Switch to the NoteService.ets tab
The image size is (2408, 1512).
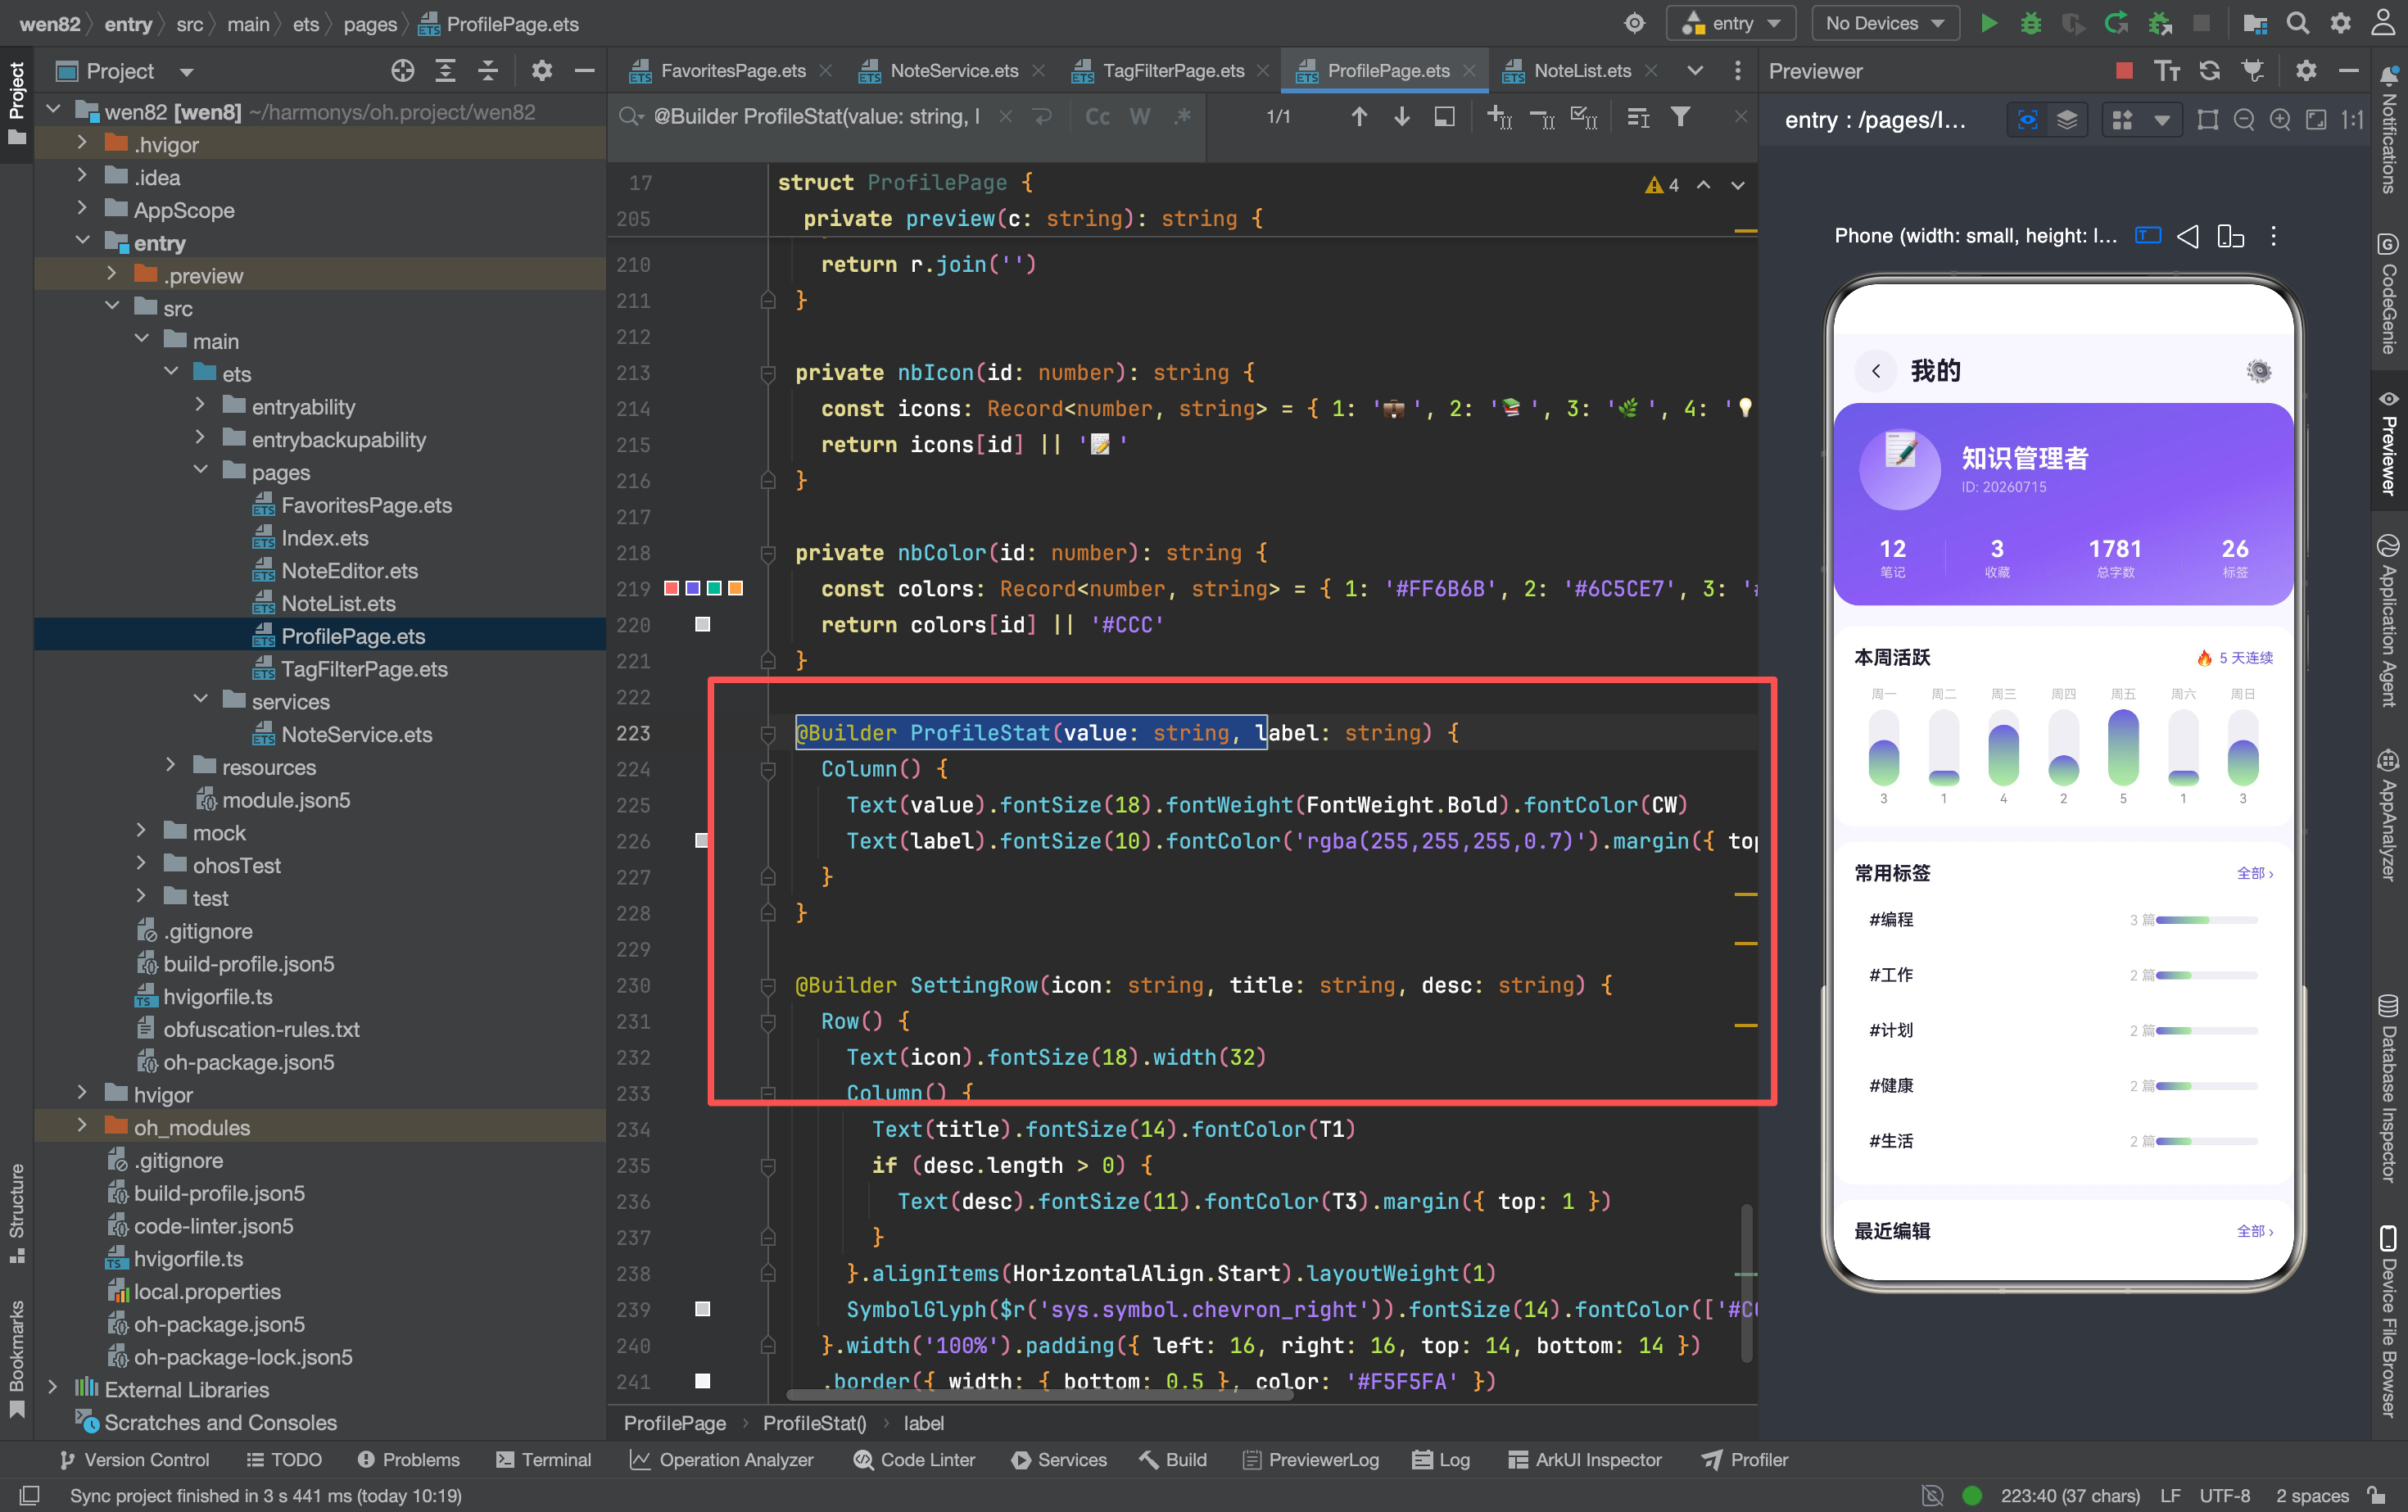tap(953, 71)
